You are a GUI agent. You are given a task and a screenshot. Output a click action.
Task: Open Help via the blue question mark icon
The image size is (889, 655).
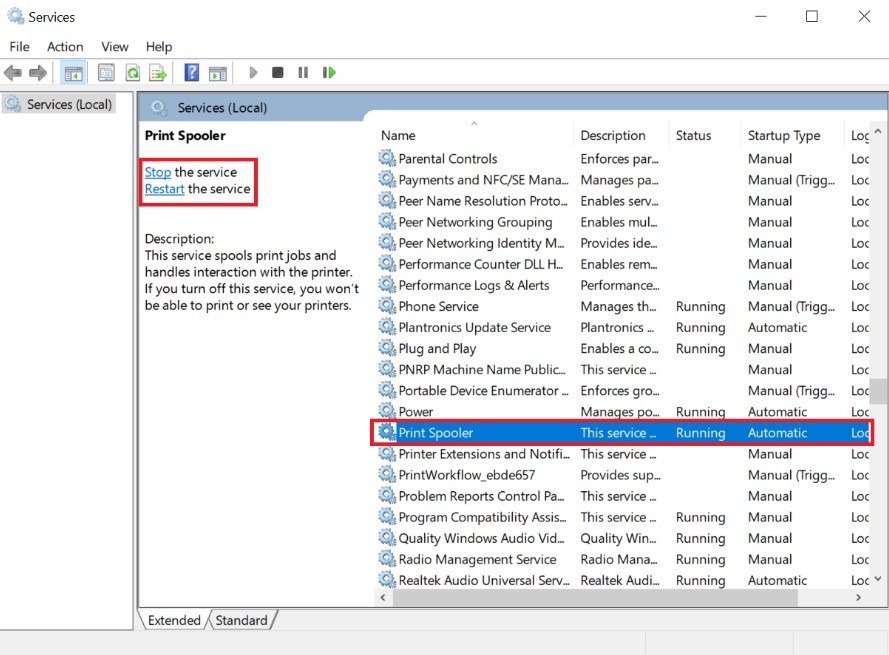point(191,73)
